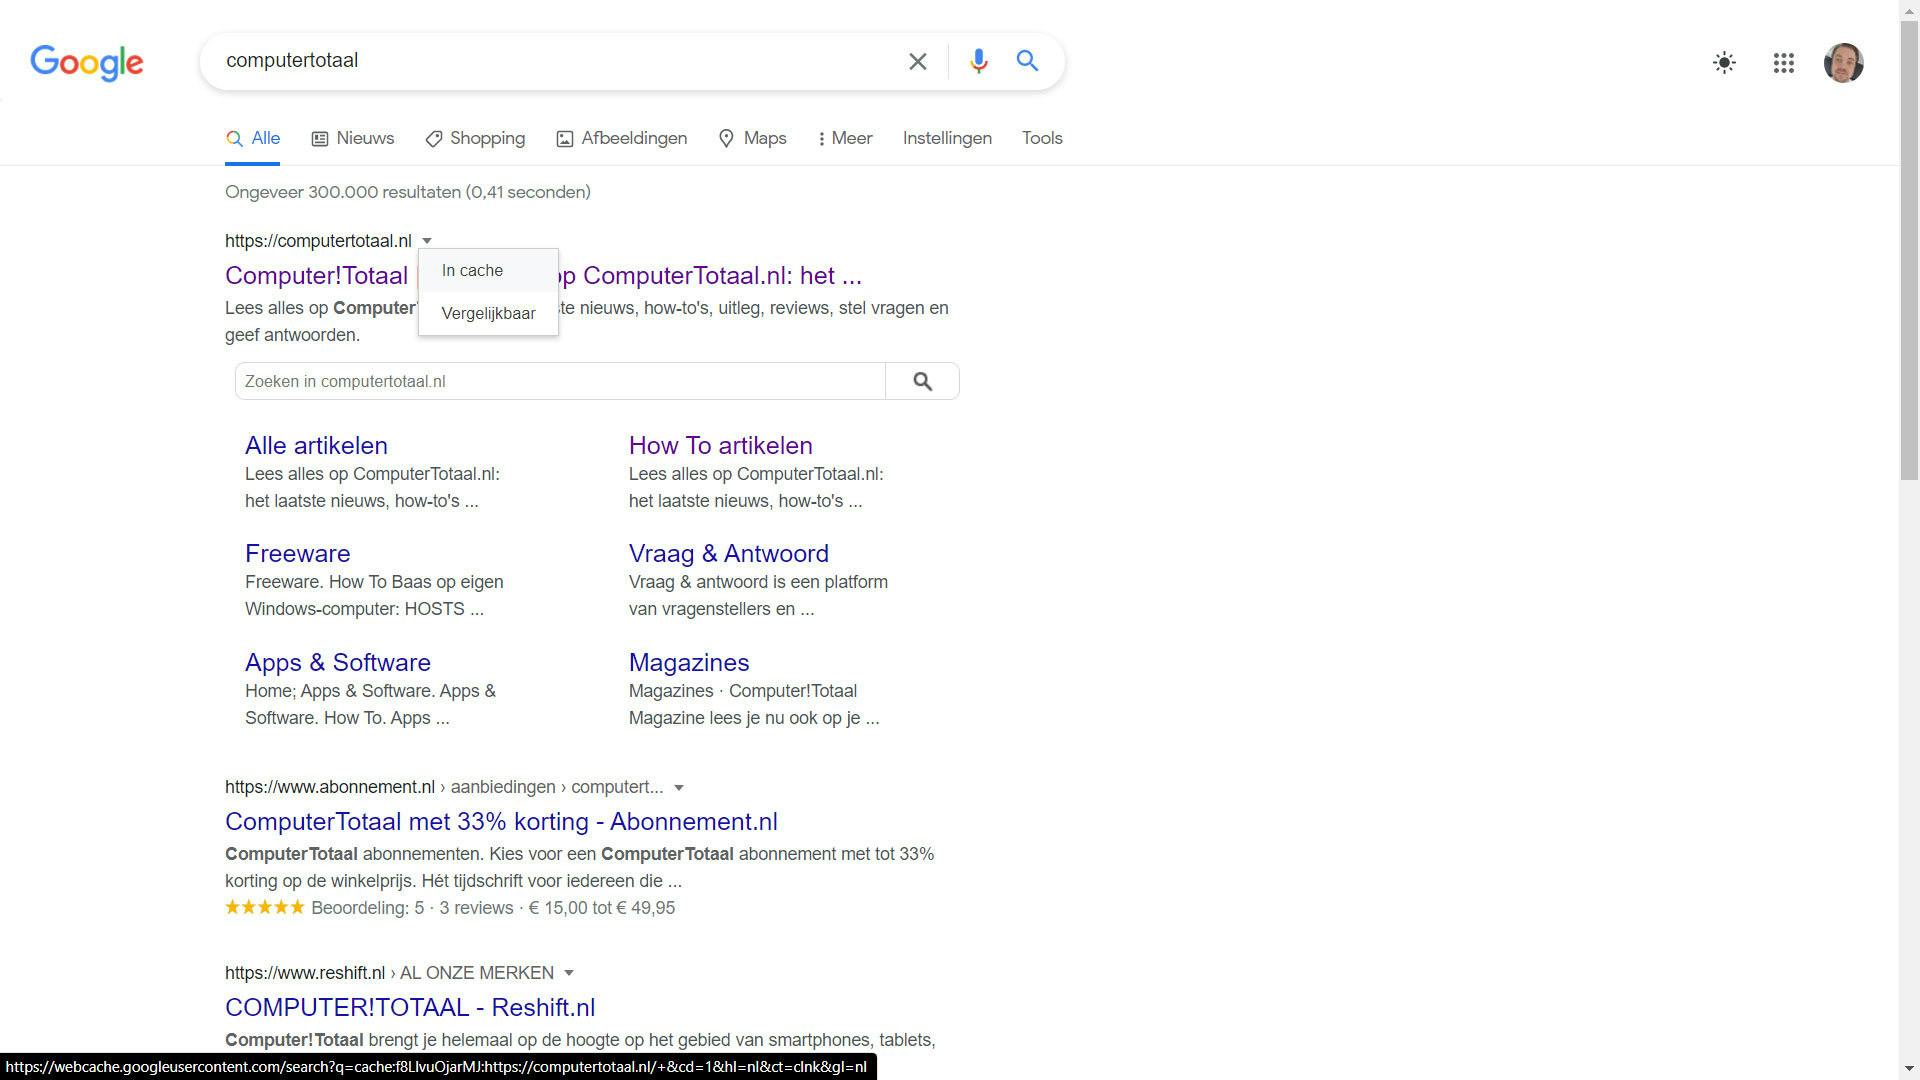Open the 'How To artikelen' link
The height and width of the screenshot is (1080, 1920).
[x=720, y=446]
